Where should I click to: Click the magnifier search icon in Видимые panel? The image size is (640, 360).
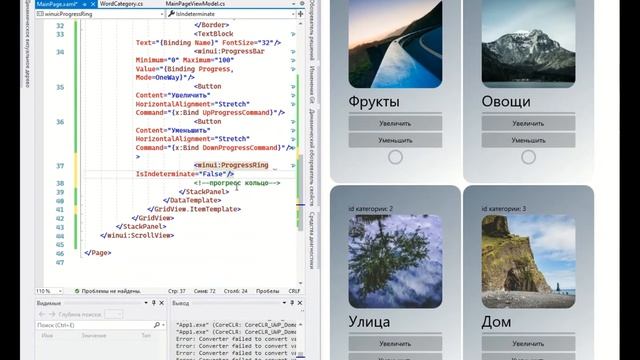click(x=157, y=325)
